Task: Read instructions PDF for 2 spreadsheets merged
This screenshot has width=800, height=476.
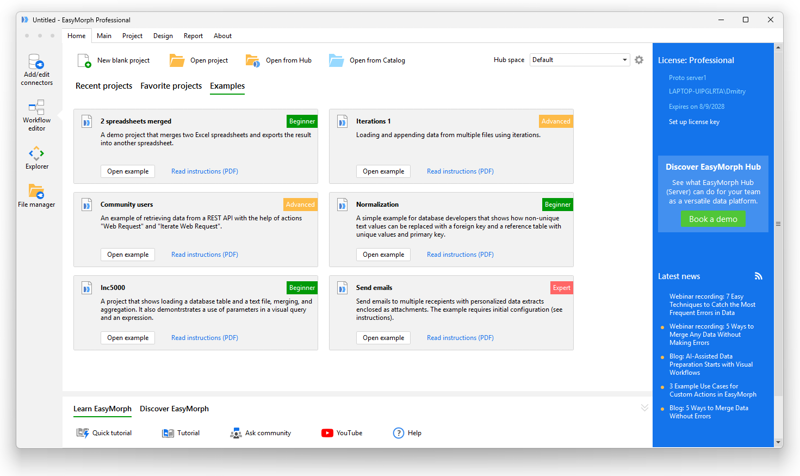Action: click(205, 171)
